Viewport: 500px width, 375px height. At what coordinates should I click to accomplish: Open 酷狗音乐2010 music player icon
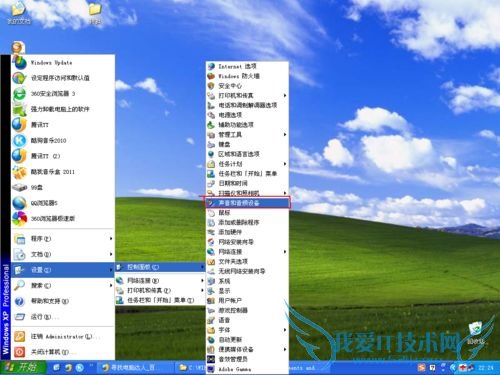(19, 140)
